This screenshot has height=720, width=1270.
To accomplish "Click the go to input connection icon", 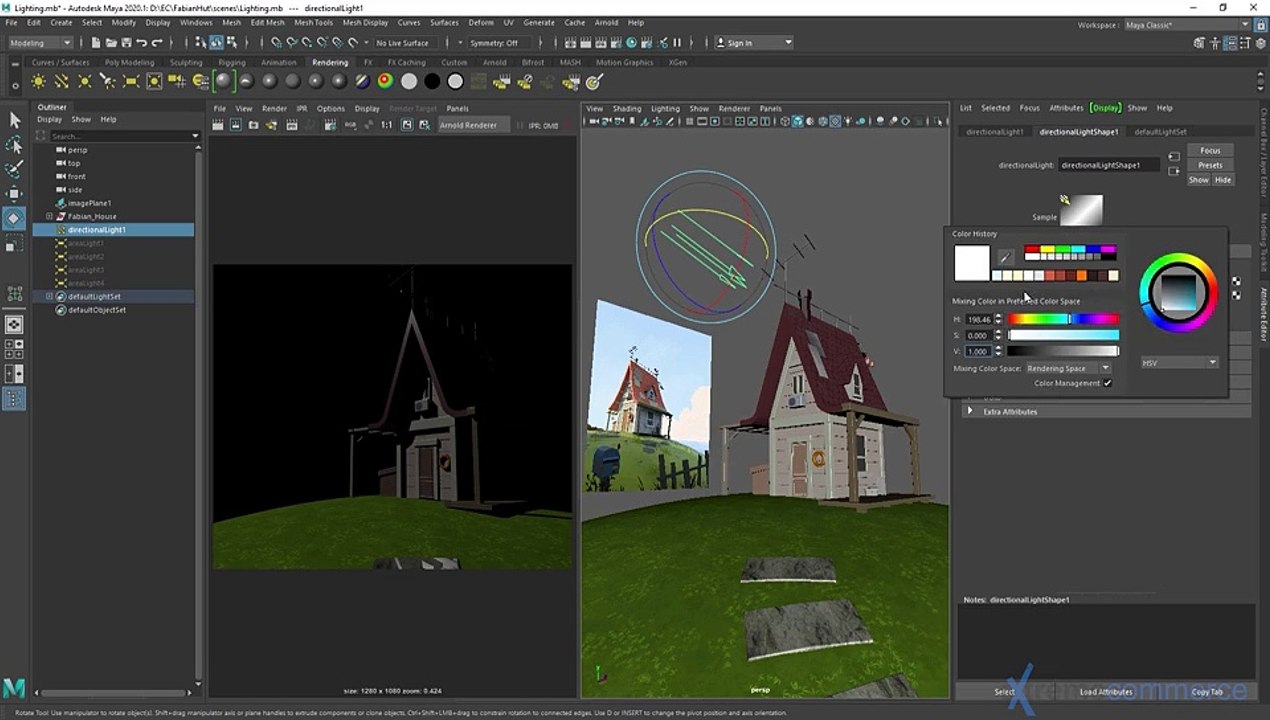I will pyautogui.click(x=1174, y=158).
